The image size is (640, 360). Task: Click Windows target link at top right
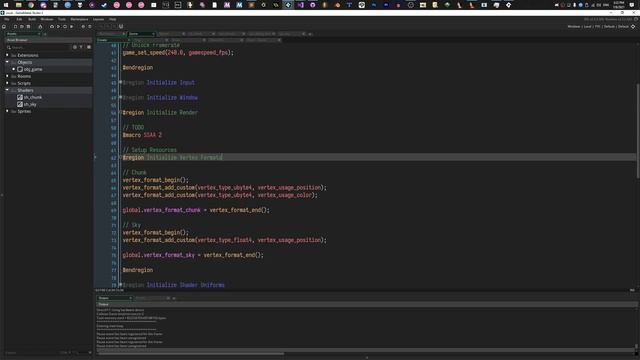[x=573, y=27]
